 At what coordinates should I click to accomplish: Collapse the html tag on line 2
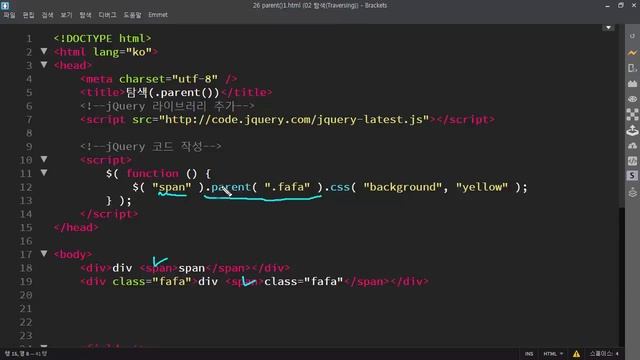[44, 51]
